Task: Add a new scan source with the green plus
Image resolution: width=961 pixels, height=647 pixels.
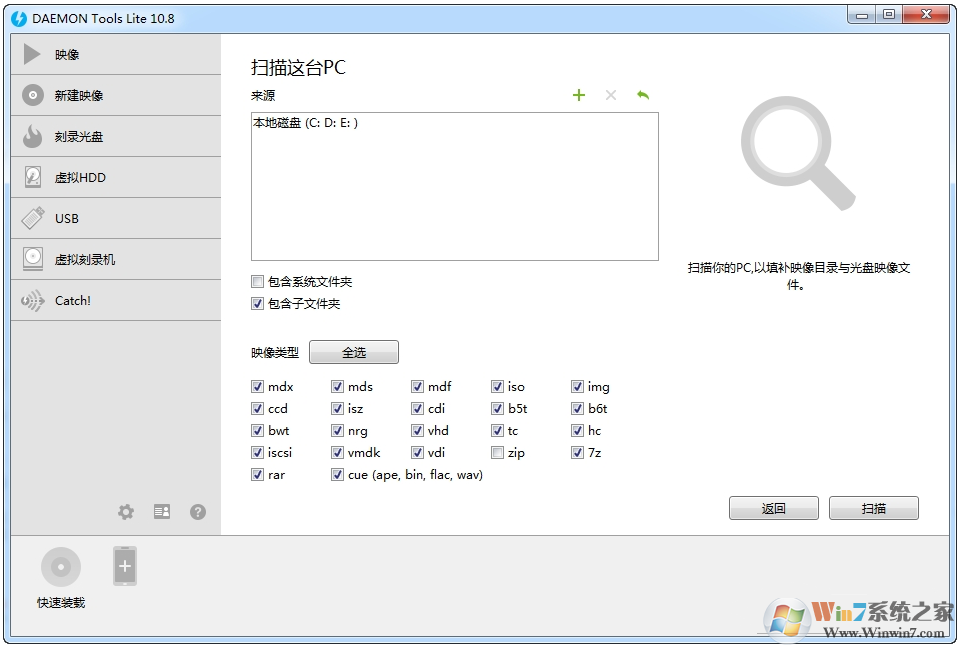Action: click(579, 95)
